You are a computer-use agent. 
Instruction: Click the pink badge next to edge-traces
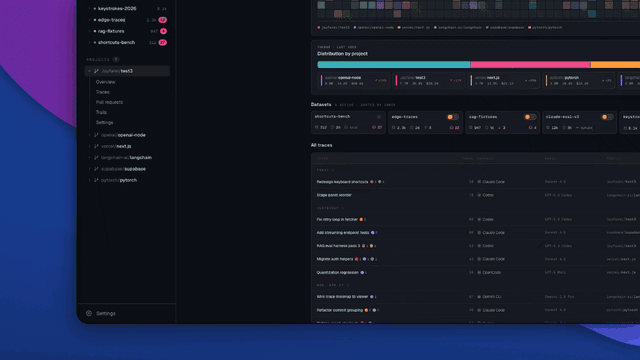point(162,20)
